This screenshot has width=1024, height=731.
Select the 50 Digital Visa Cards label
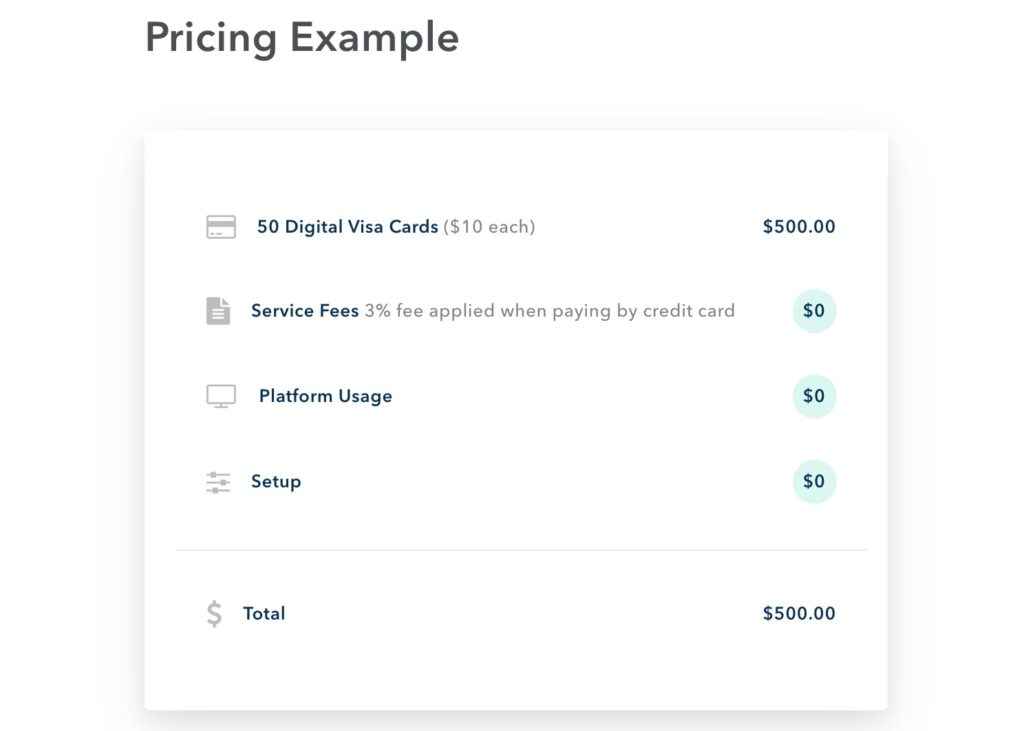347,227
